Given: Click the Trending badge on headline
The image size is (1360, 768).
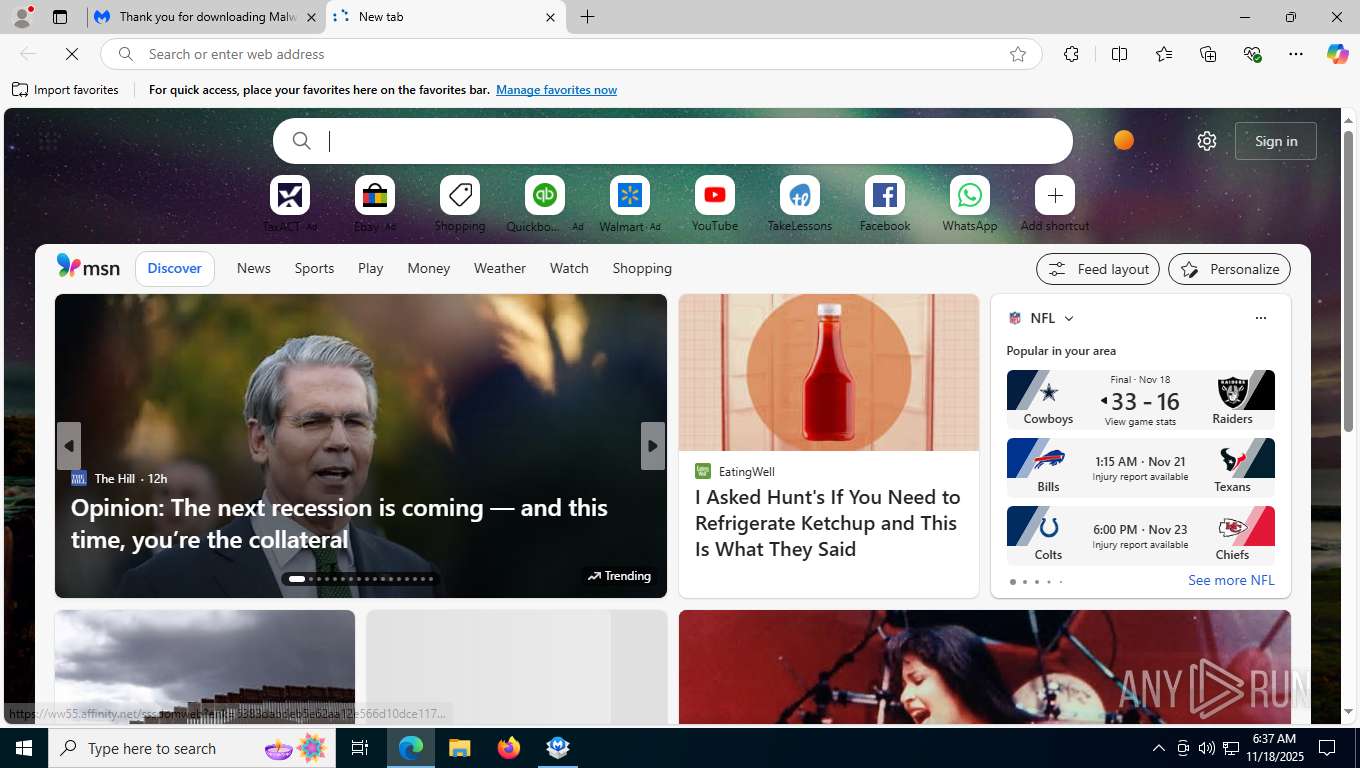Looking at the screenshot, I should (x=619, y=576).
